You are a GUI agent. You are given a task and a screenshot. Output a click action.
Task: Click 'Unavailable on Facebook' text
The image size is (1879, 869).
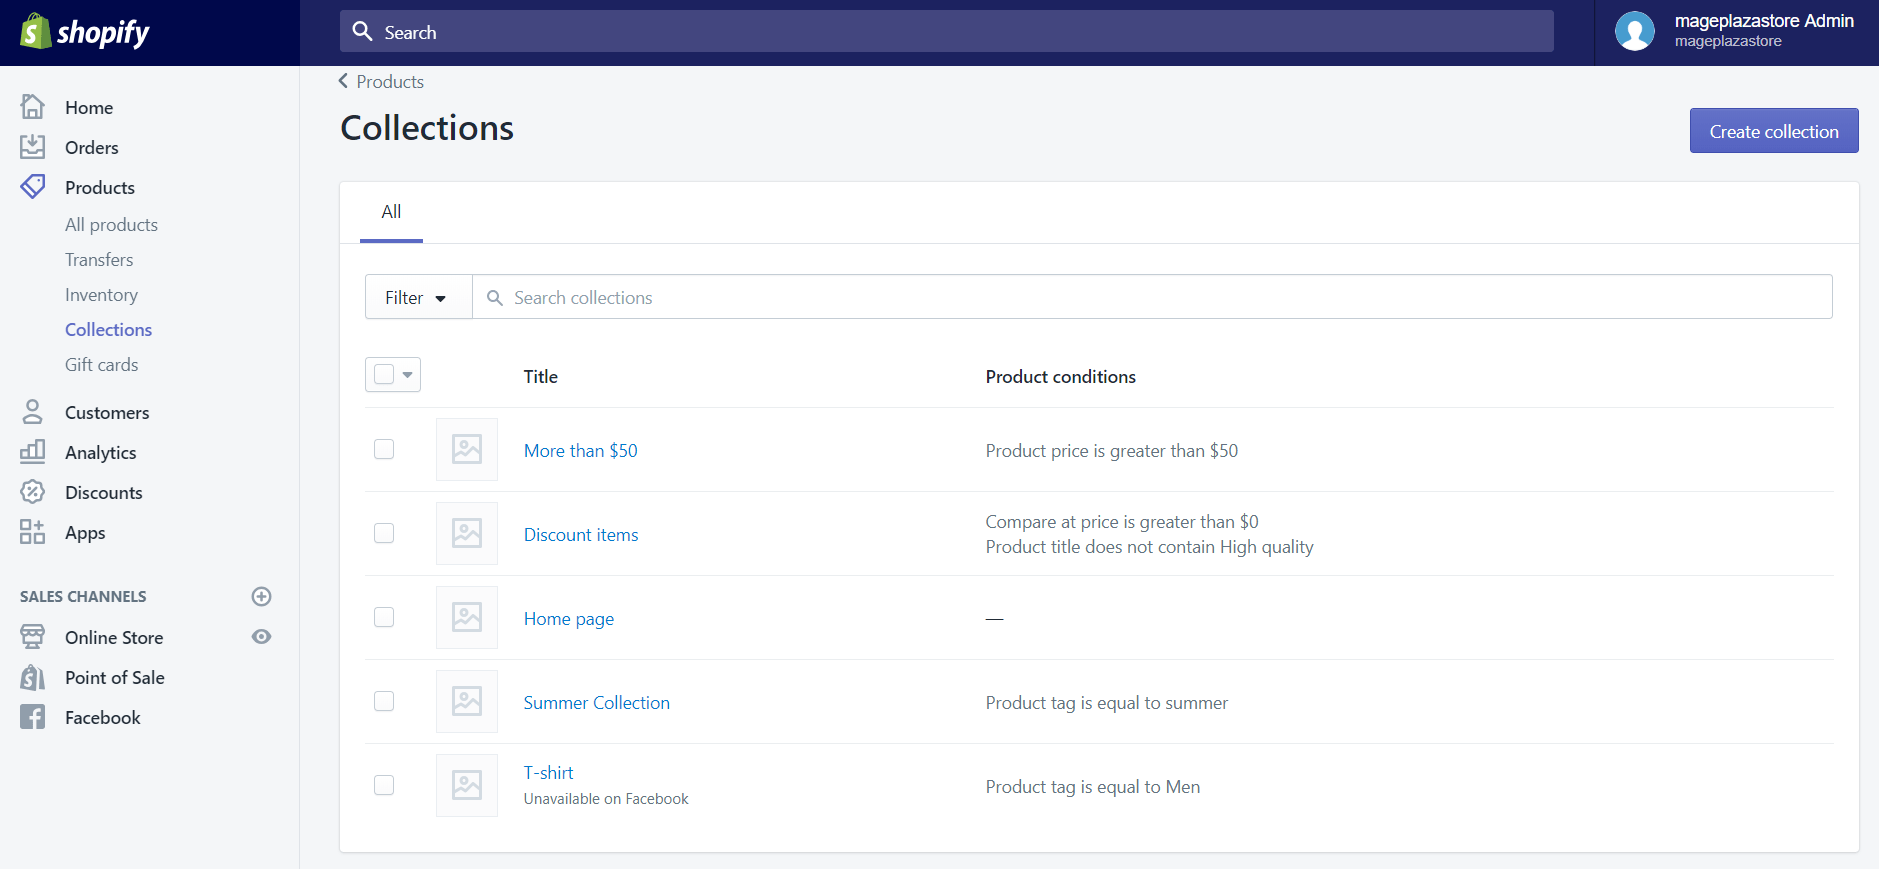click(x=605, y=799)
